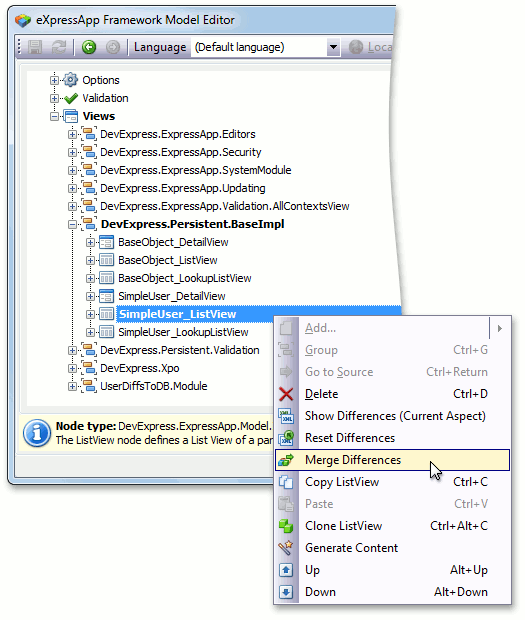Open the Language dropdown arrow

334,47
